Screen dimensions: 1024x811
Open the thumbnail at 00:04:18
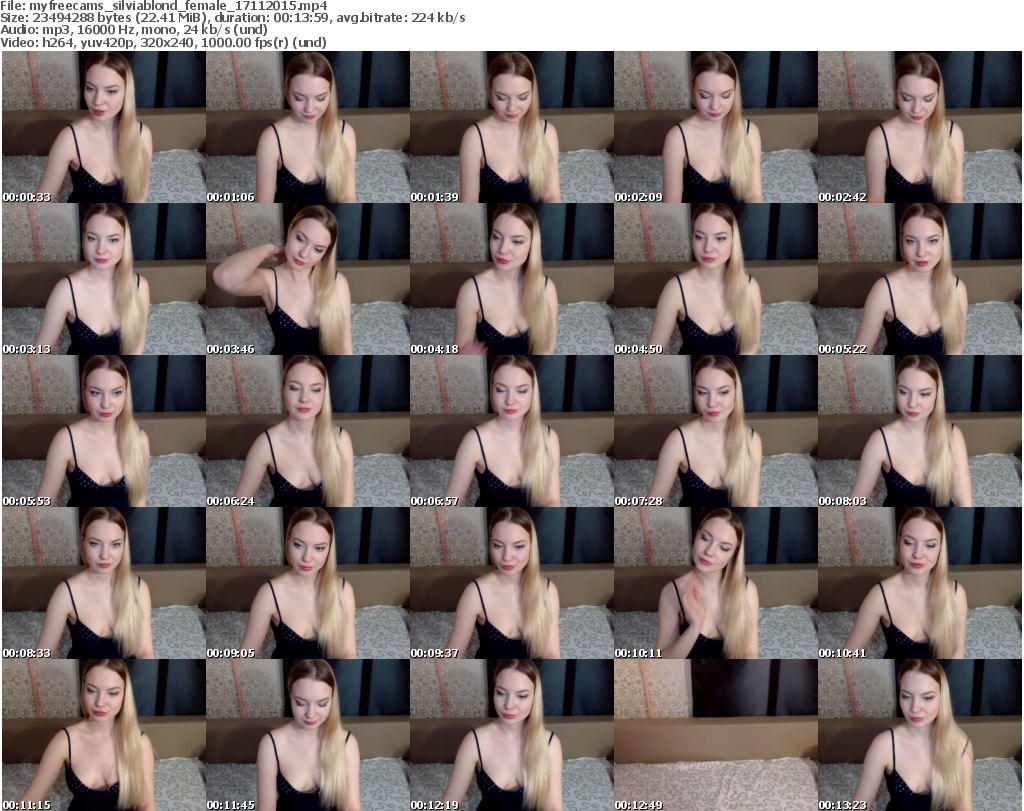(x=512, y=279)
